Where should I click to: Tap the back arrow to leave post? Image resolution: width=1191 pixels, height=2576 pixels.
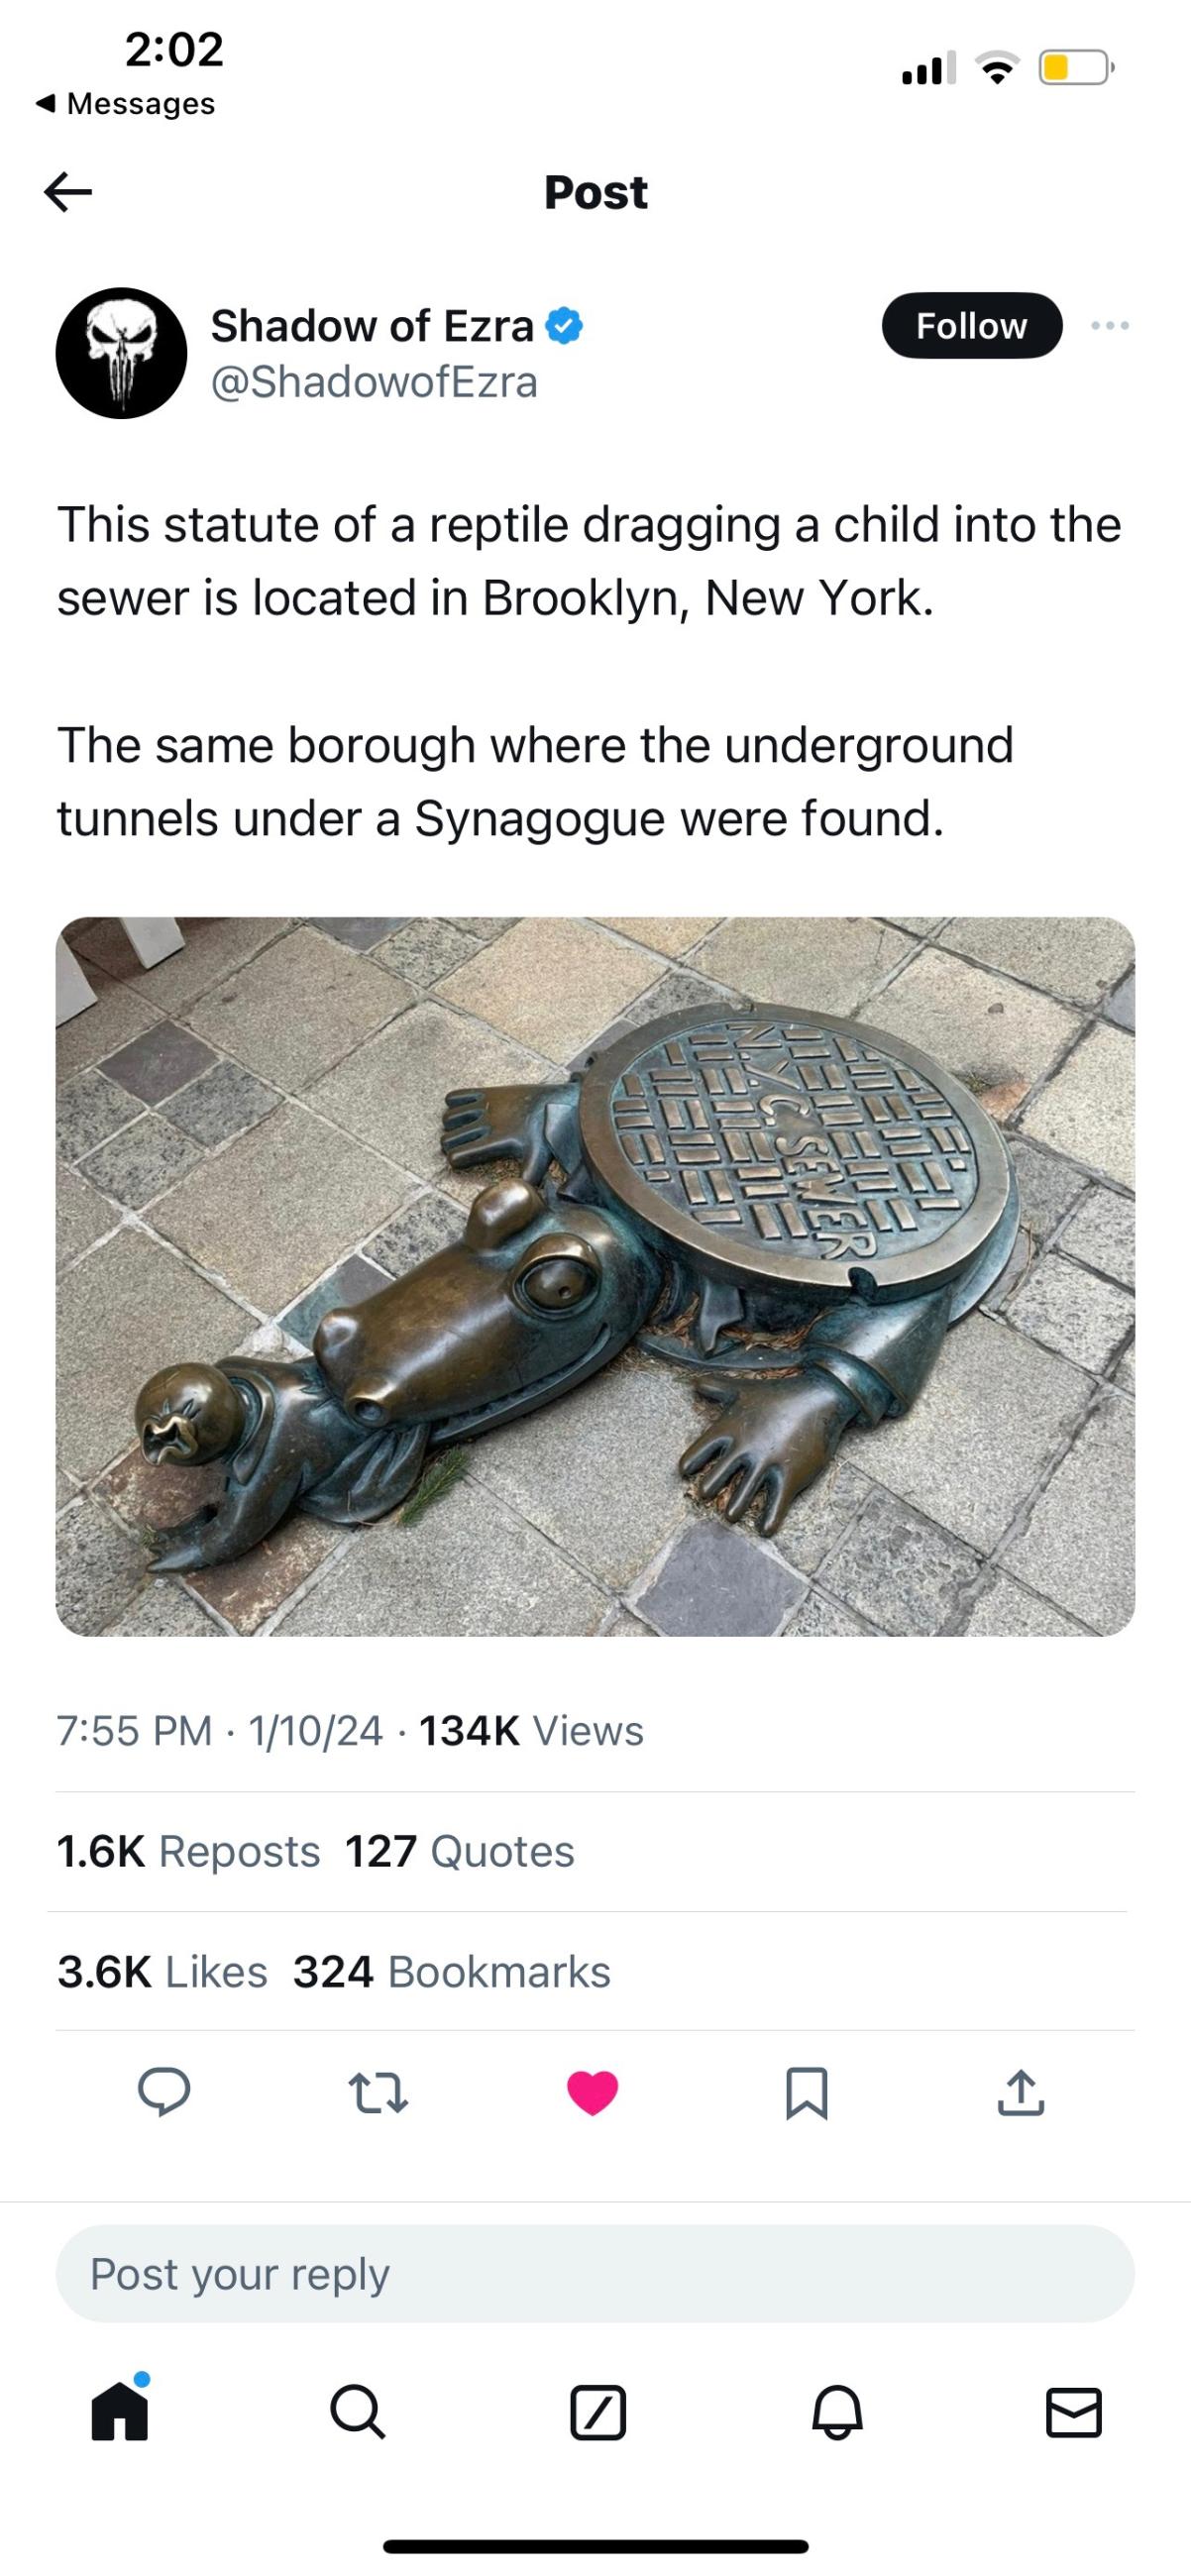[x=68, y=192]
